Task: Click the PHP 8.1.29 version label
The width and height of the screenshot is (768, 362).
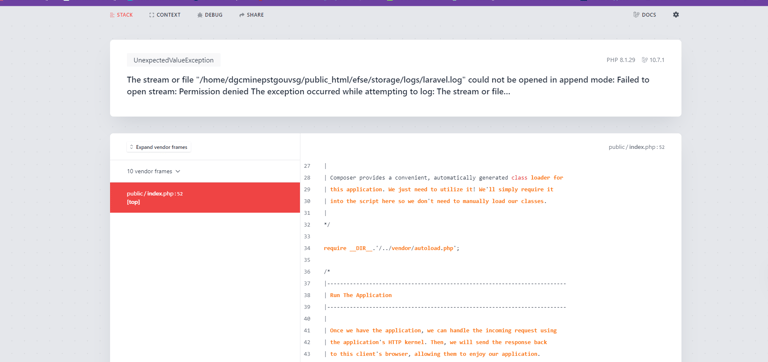Action: tap(621, 60)
